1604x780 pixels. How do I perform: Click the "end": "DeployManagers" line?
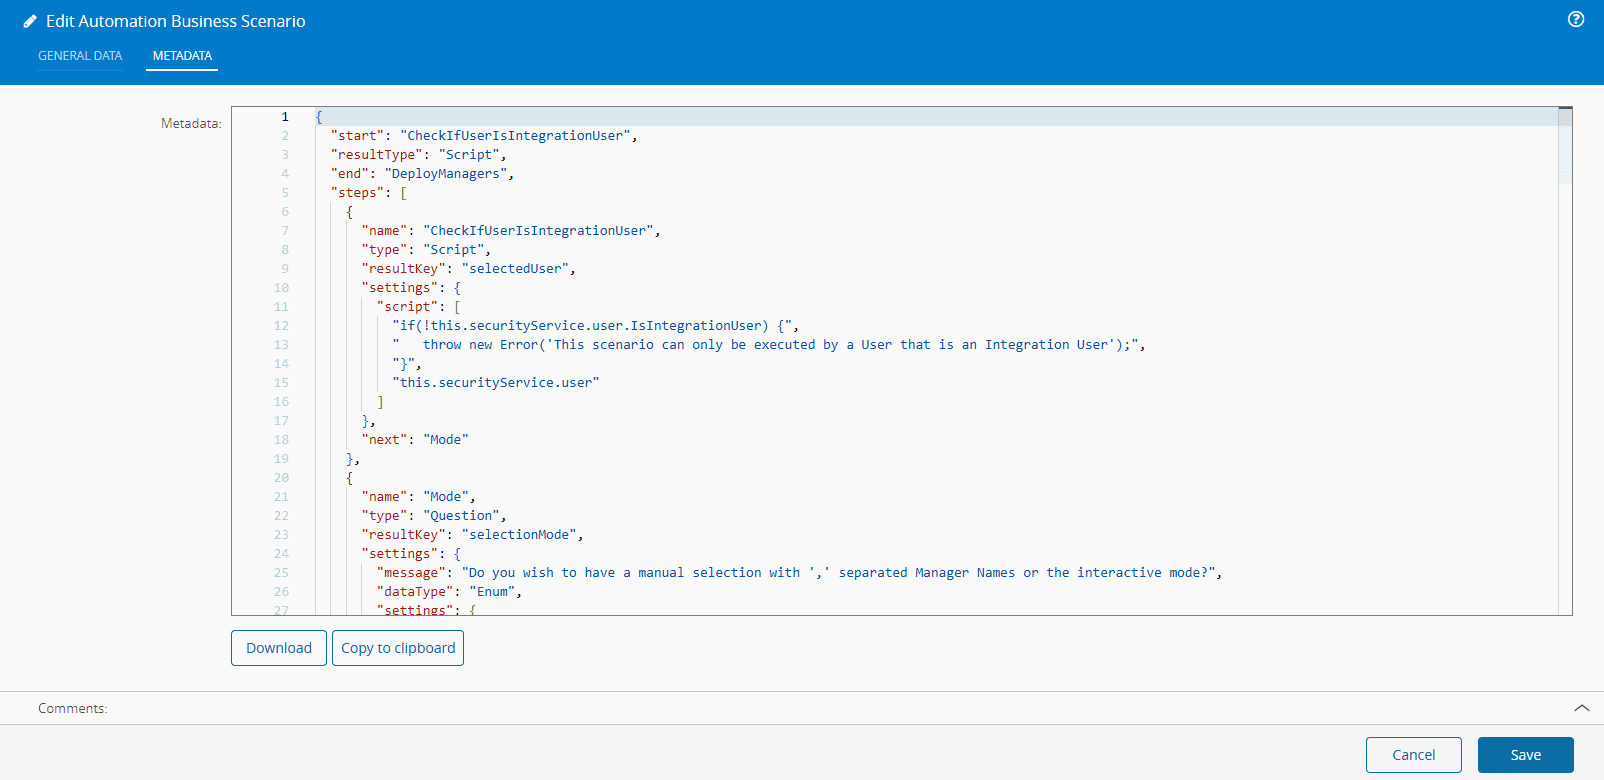[x=422, y=174]
